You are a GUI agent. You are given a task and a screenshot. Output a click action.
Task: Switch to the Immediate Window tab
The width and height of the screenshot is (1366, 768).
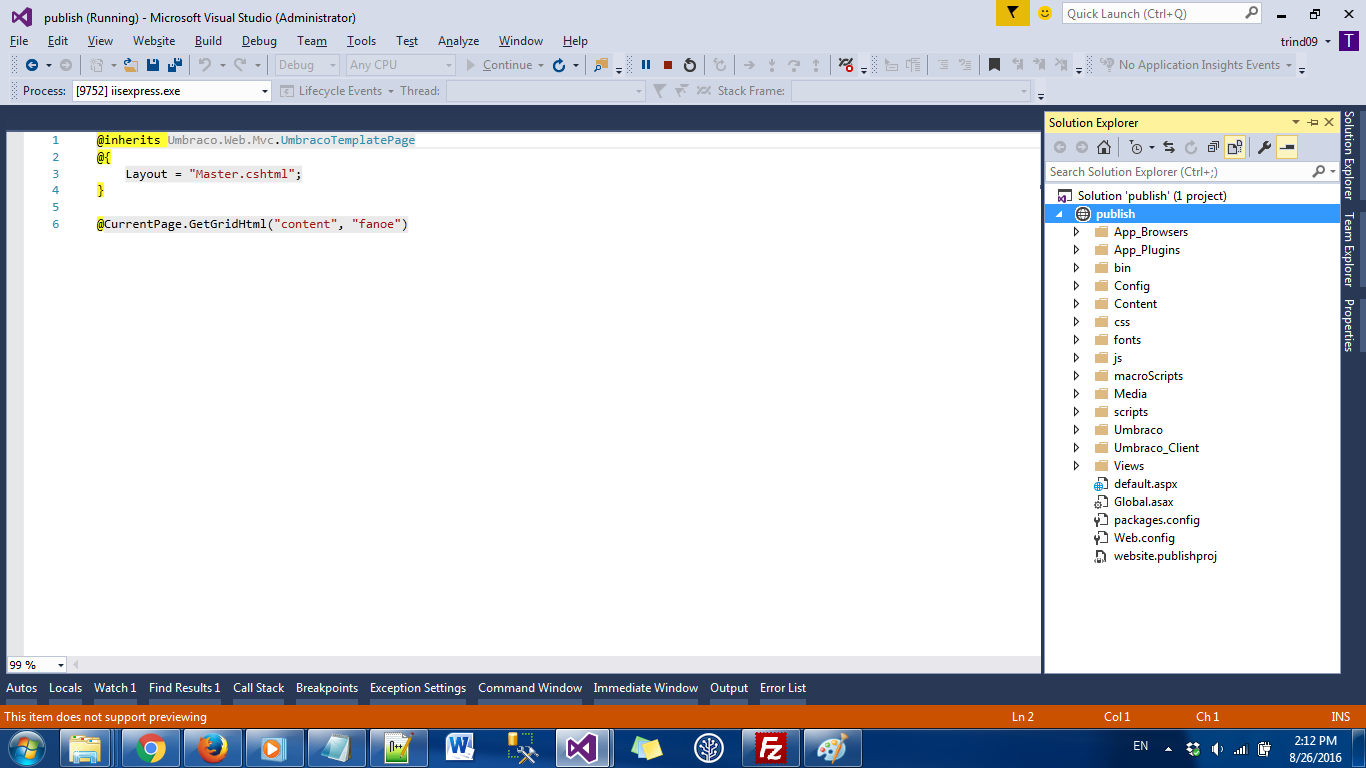[x=646, y=688]
